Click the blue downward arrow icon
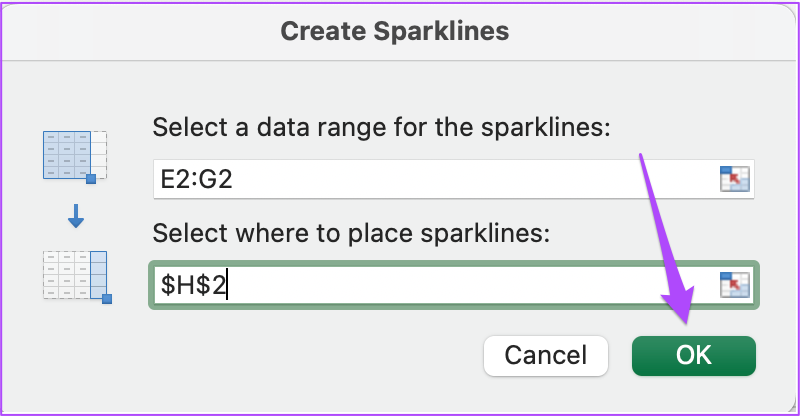The height and width of the screenshot is (416, 800). [76, 215]
